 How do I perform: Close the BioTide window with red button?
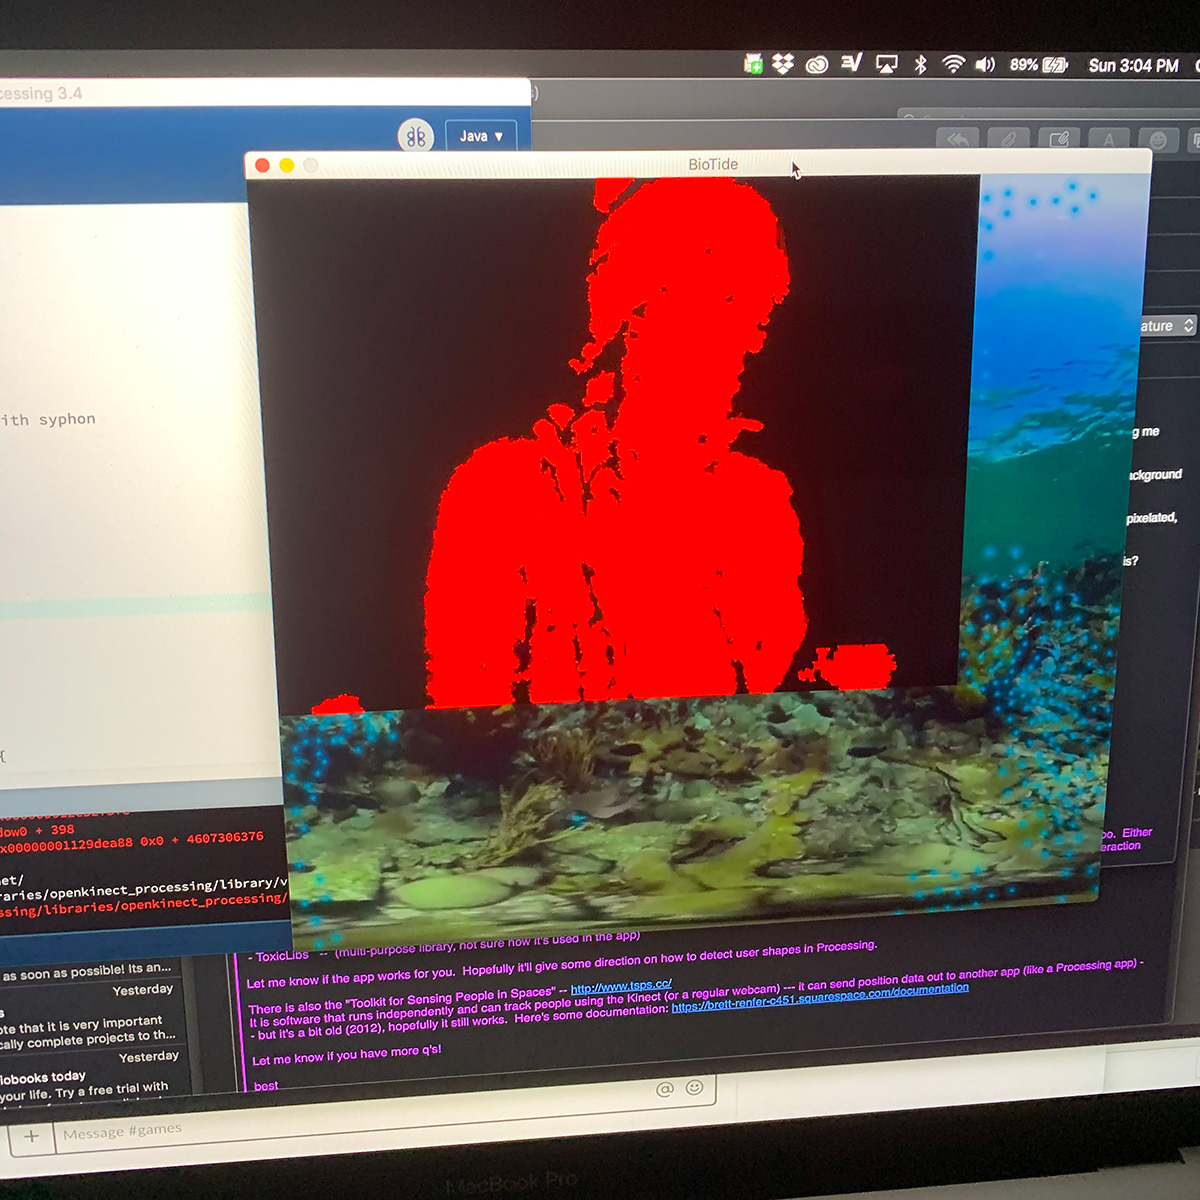[262, 165]
